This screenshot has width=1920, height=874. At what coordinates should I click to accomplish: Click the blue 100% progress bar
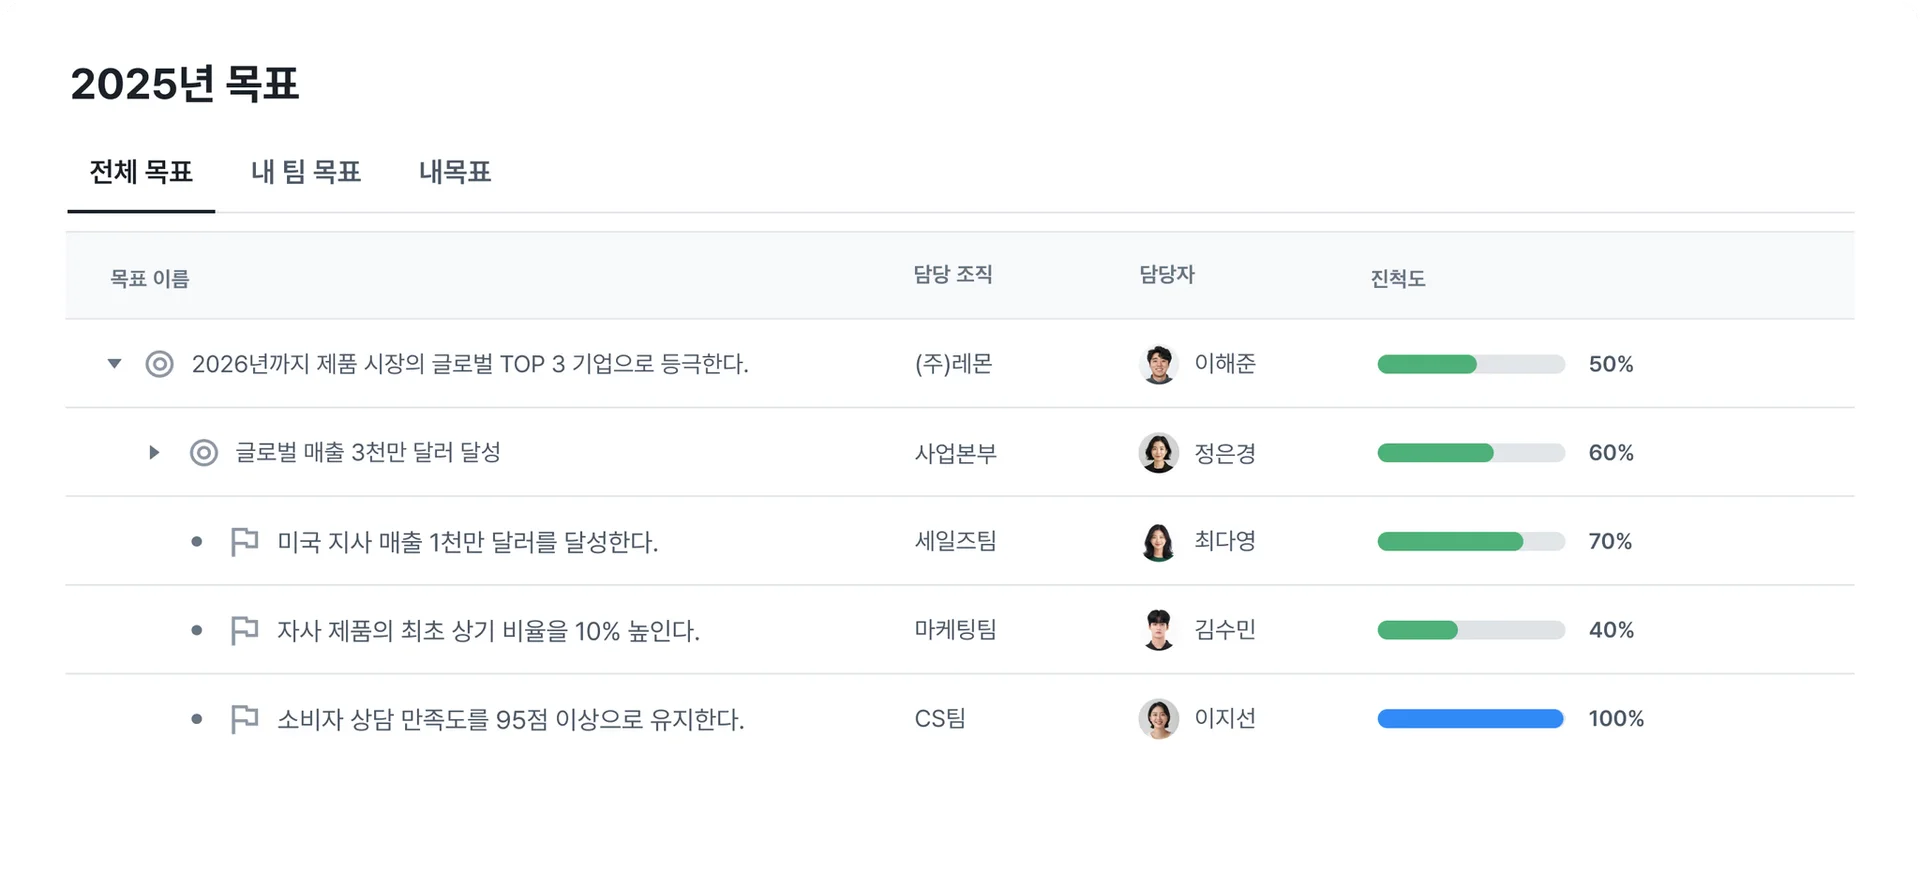(x=1470, y=719)
